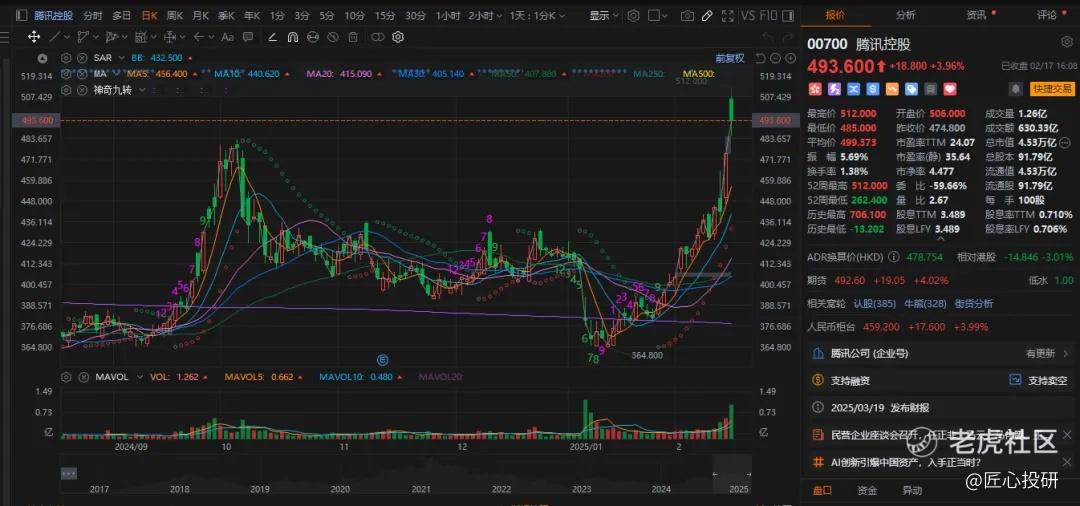Image resolution: width=1080 pixels, height=506 pixels.
Task: Open drawing toolbar settings gear
Action: [397, 37]
